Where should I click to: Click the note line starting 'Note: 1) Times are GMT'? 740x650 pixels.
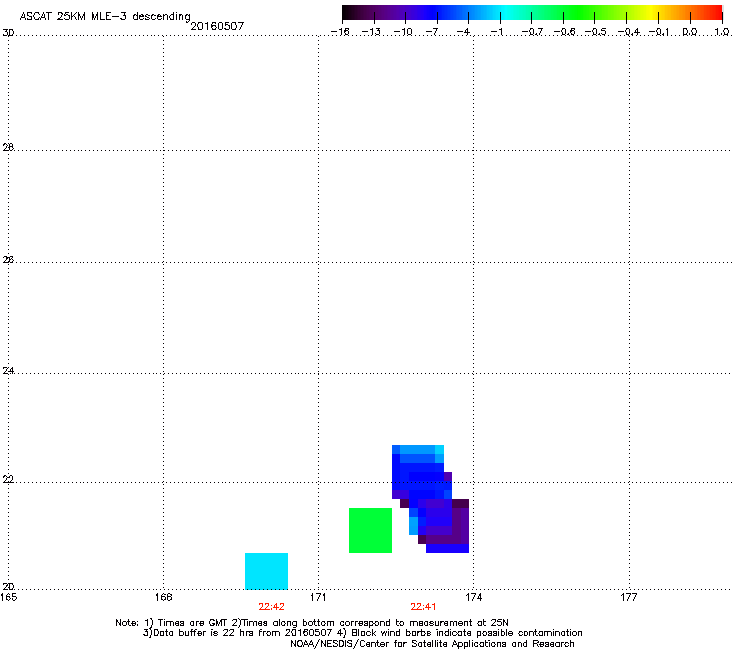[312, 623]
